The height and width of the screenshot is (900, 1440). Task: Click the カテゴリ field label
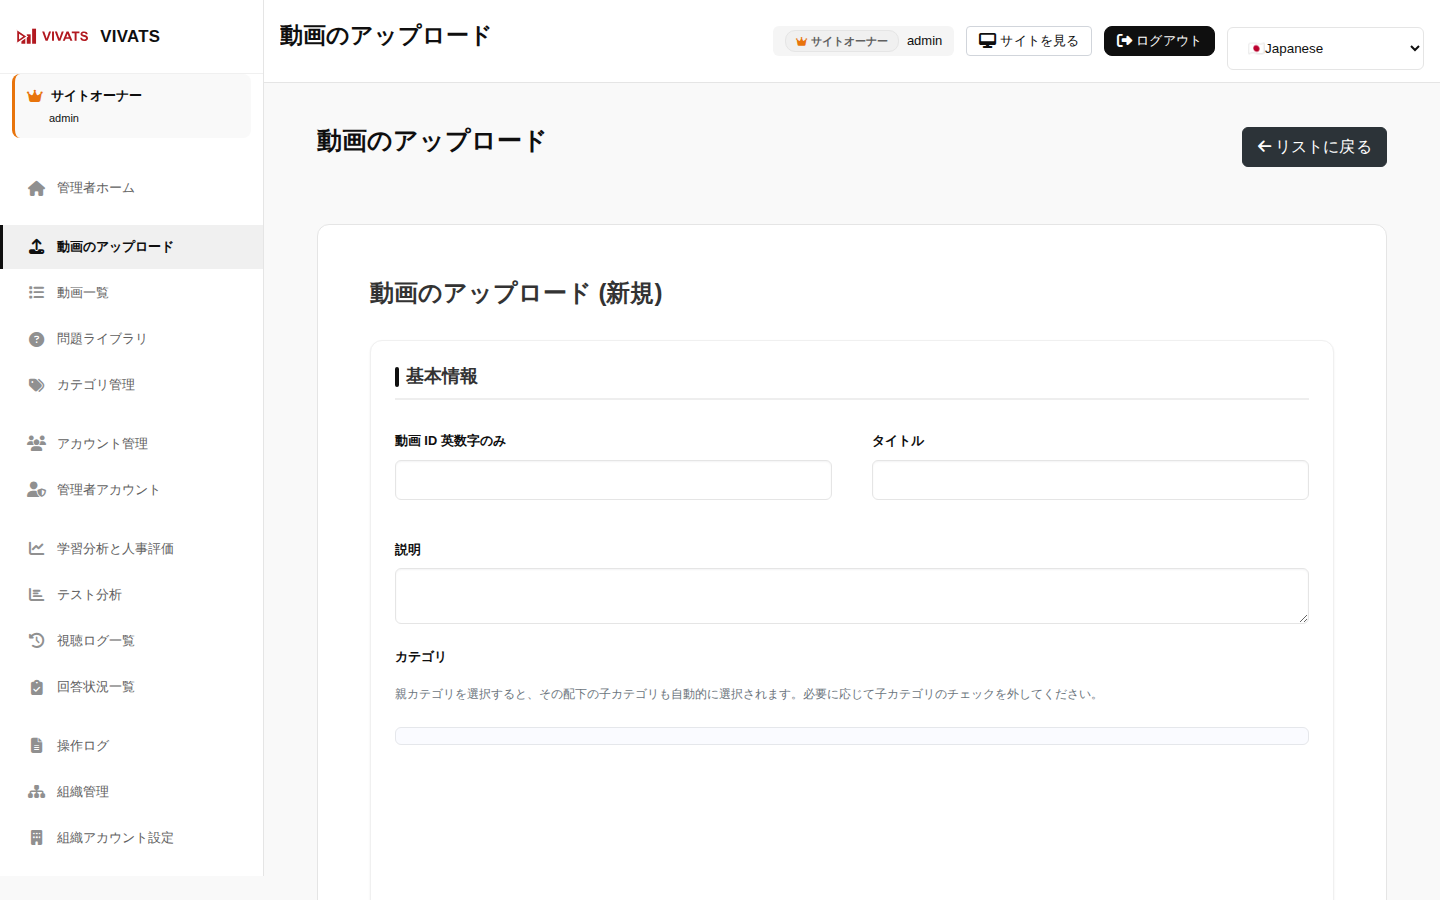point(420,657)
